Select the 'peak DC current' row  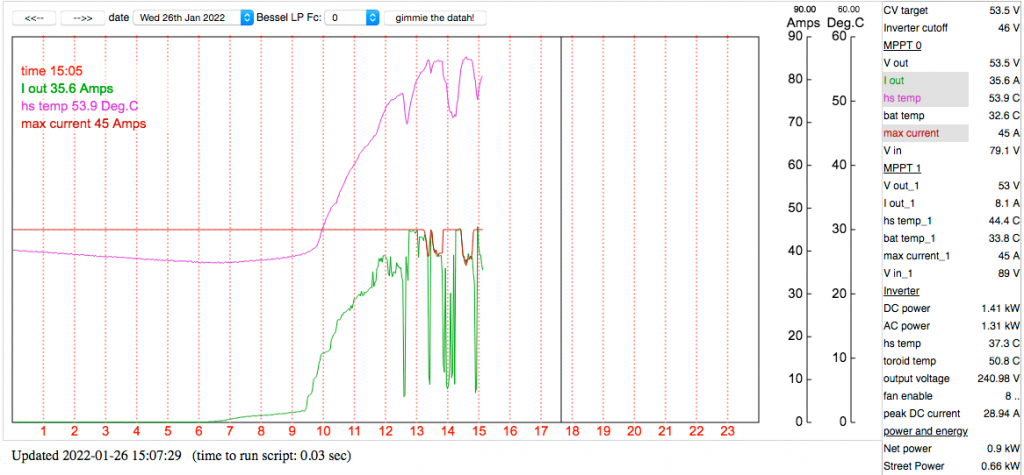(x=924, y=413)
